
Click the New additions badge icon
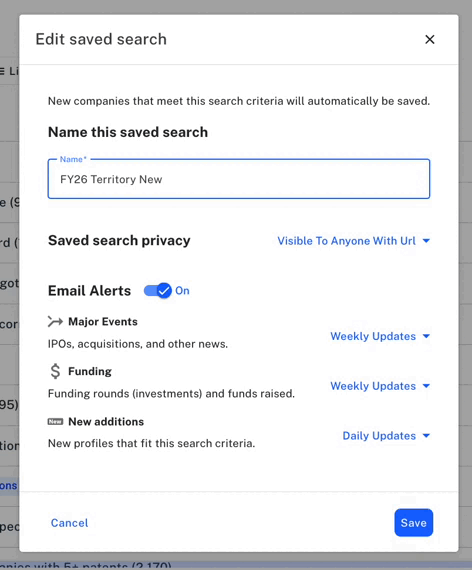[55, 421]
